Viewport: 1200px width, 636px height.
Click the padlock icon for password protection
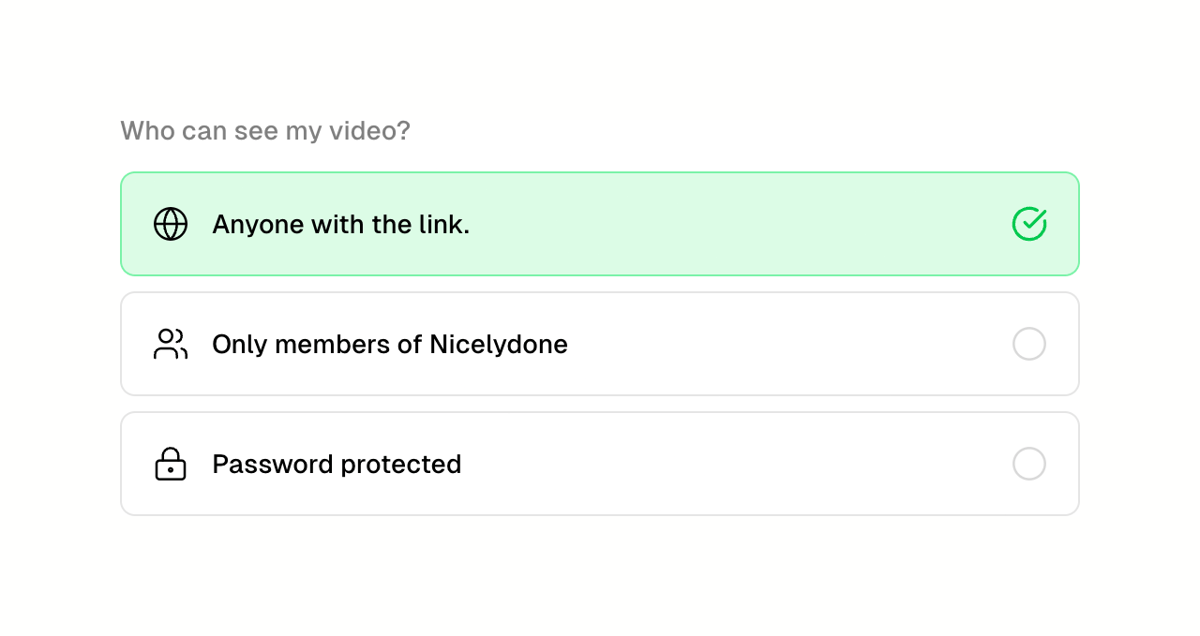click(x=170, y=463)
